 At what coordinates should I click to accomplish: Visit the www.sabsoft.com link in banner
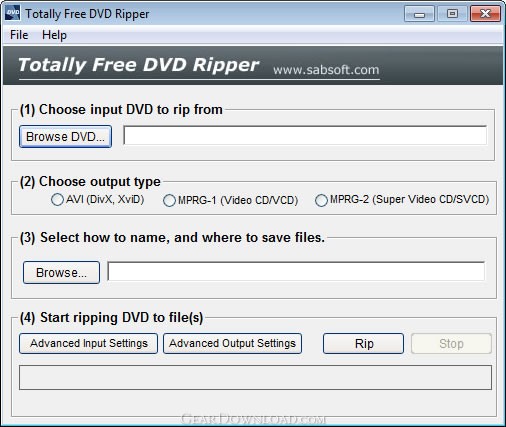326,70
